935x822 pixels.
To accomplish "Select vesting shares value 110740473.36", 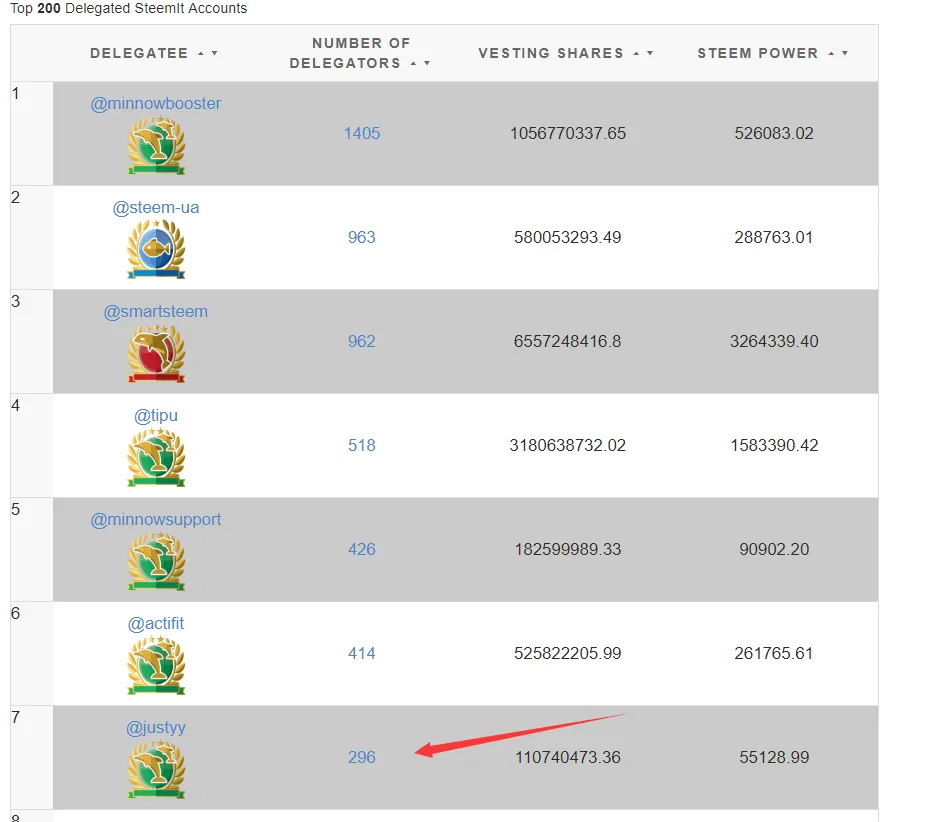I will coord(568,757).
